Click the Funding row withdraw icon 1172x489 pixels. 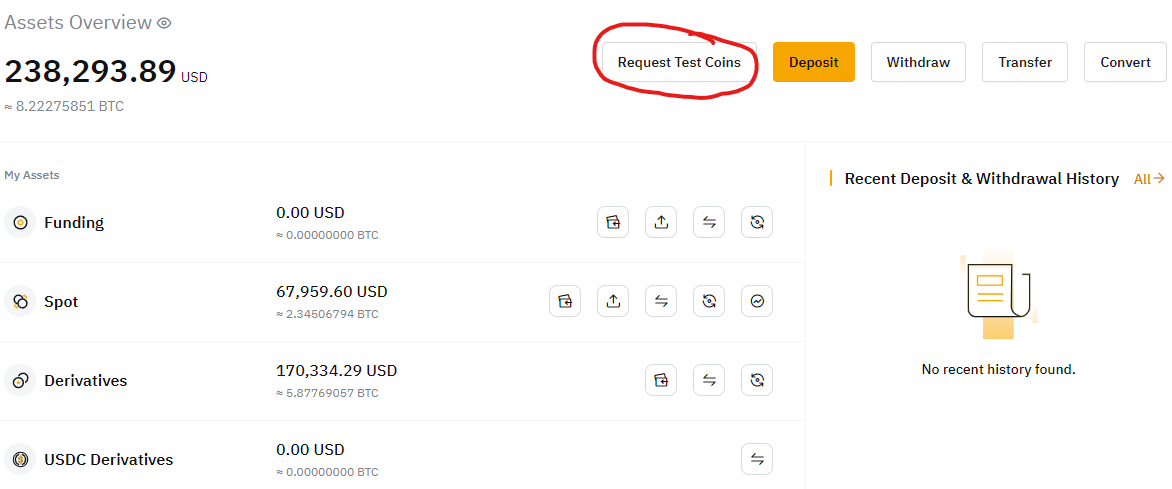[661, 222]
